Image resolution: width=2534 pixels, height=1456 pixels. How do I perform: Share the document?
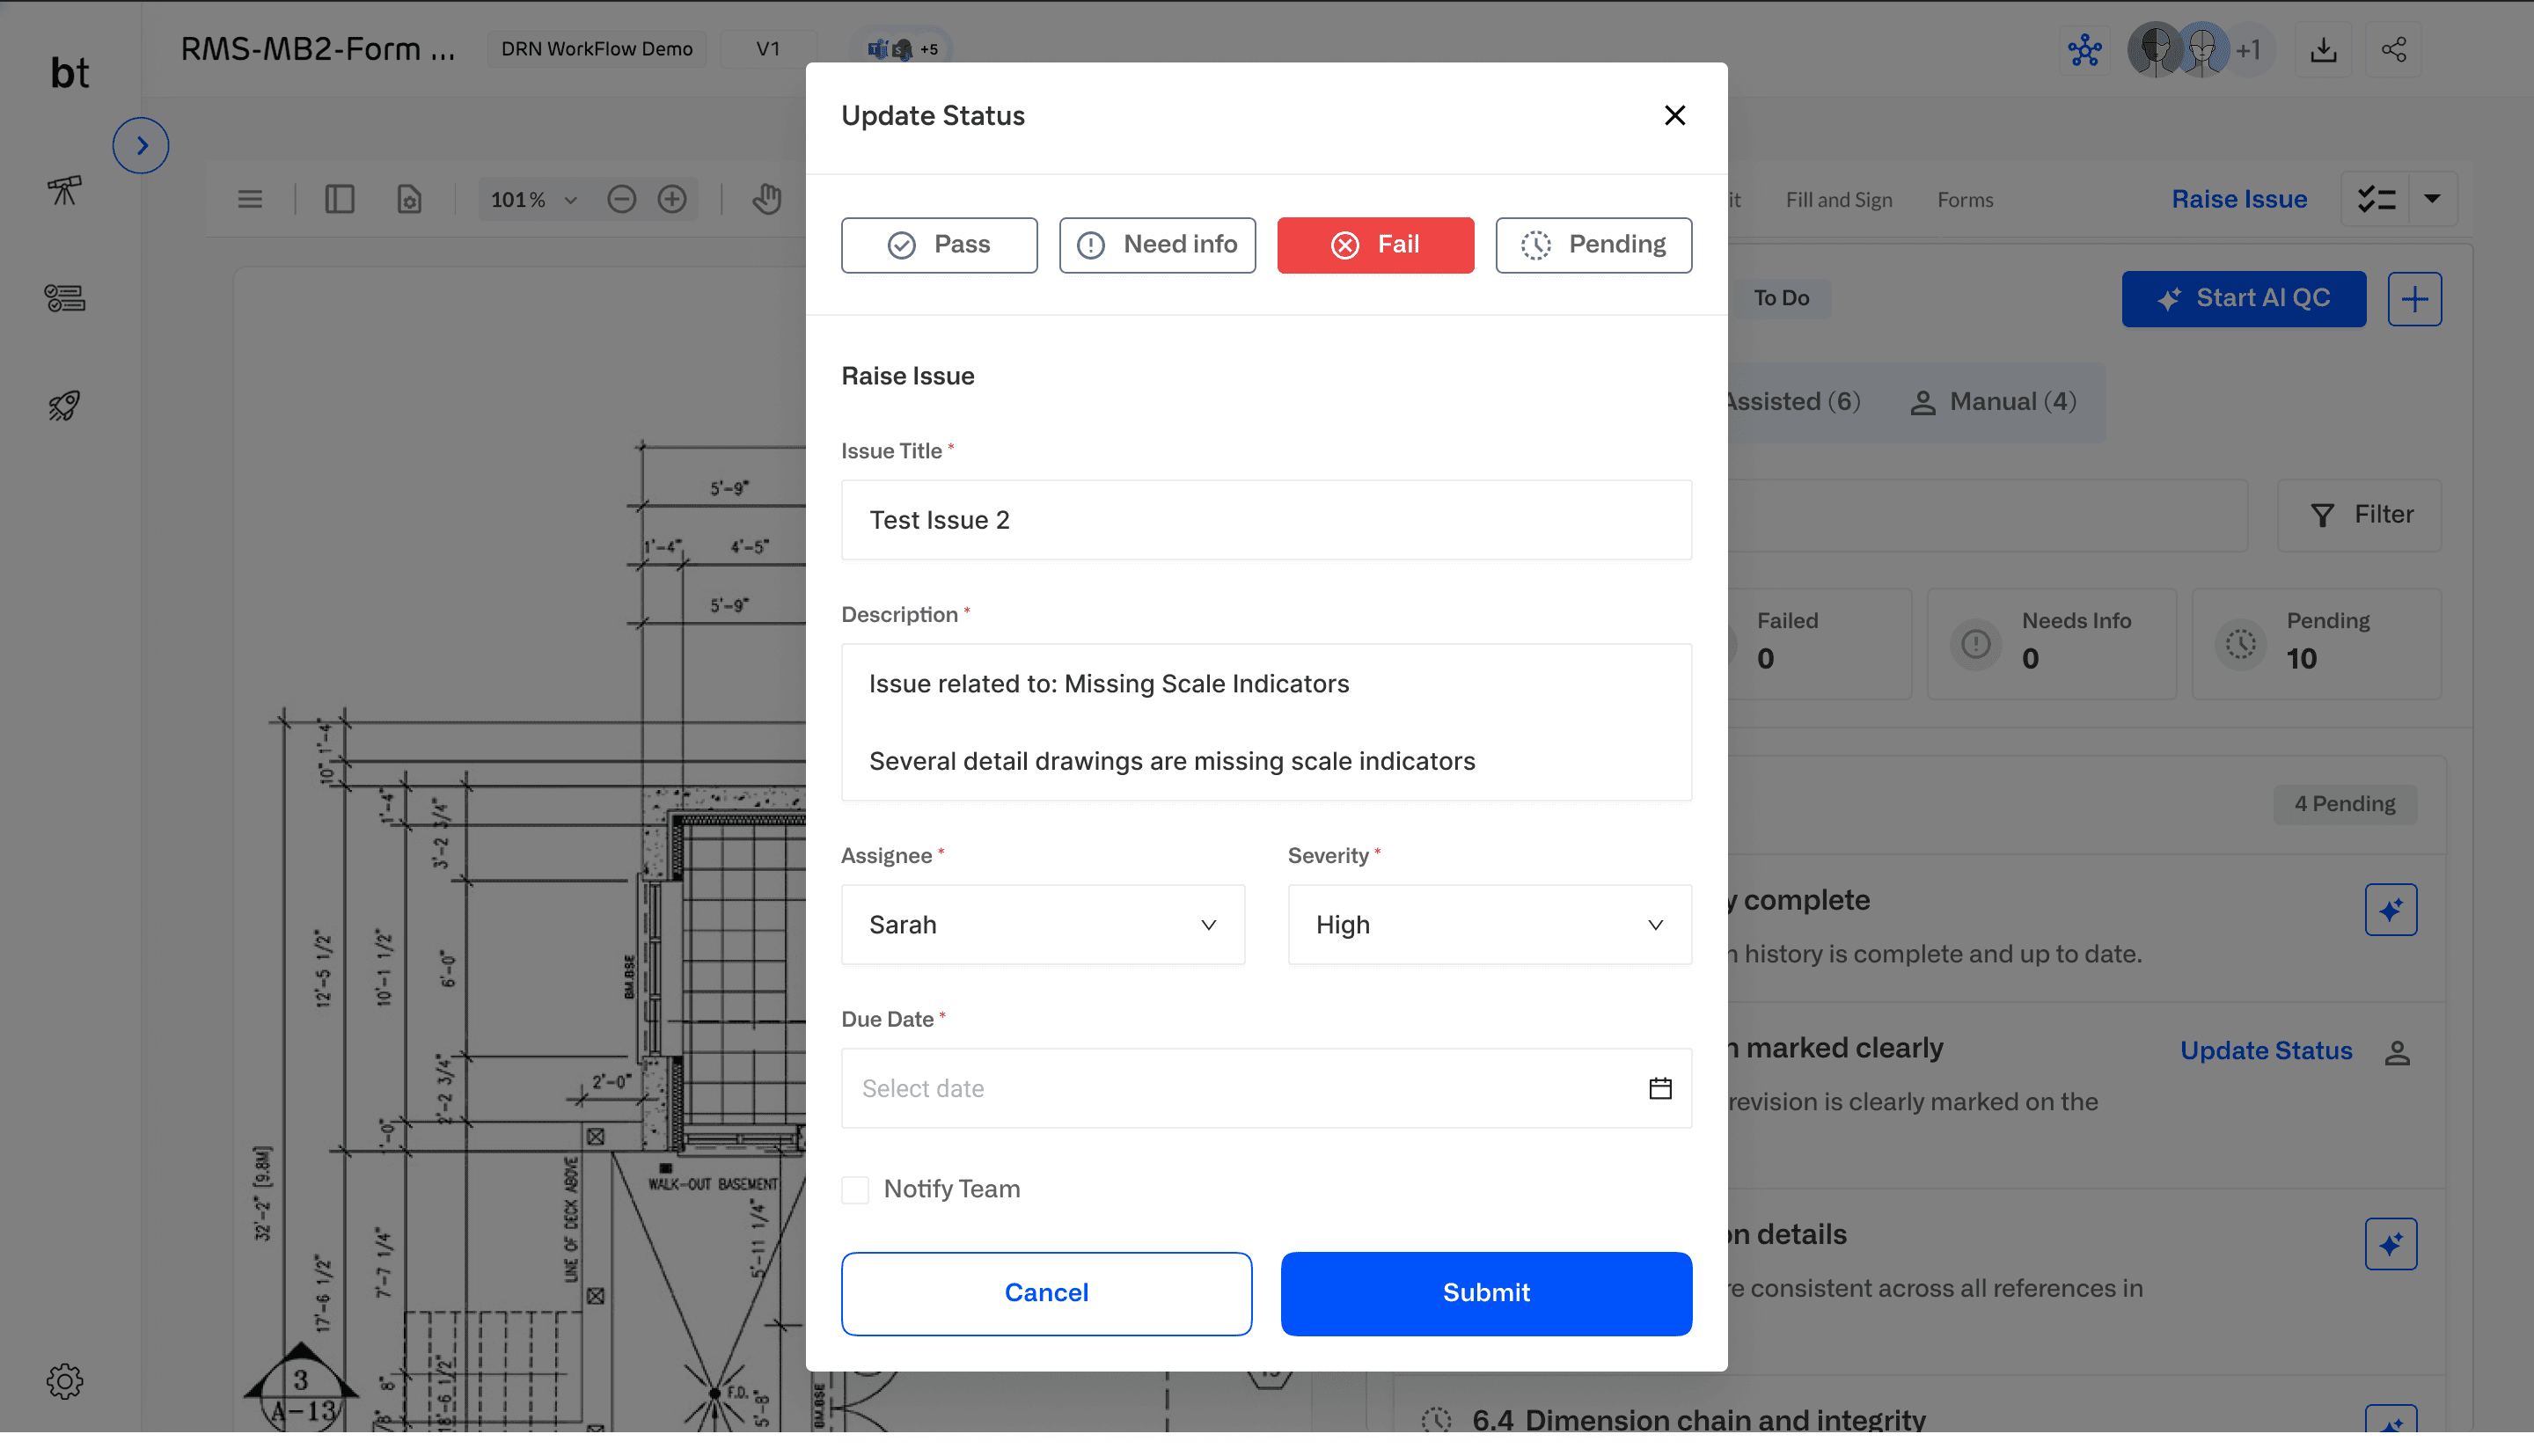(2393, 50)
